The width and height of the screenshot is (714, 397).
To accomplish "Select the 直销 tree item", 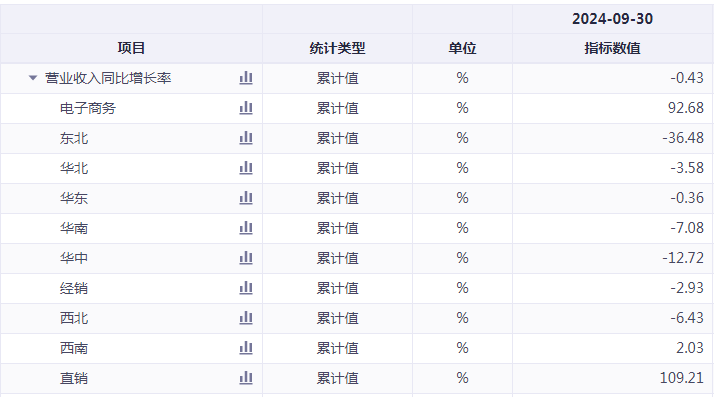I will coord(74,378).
